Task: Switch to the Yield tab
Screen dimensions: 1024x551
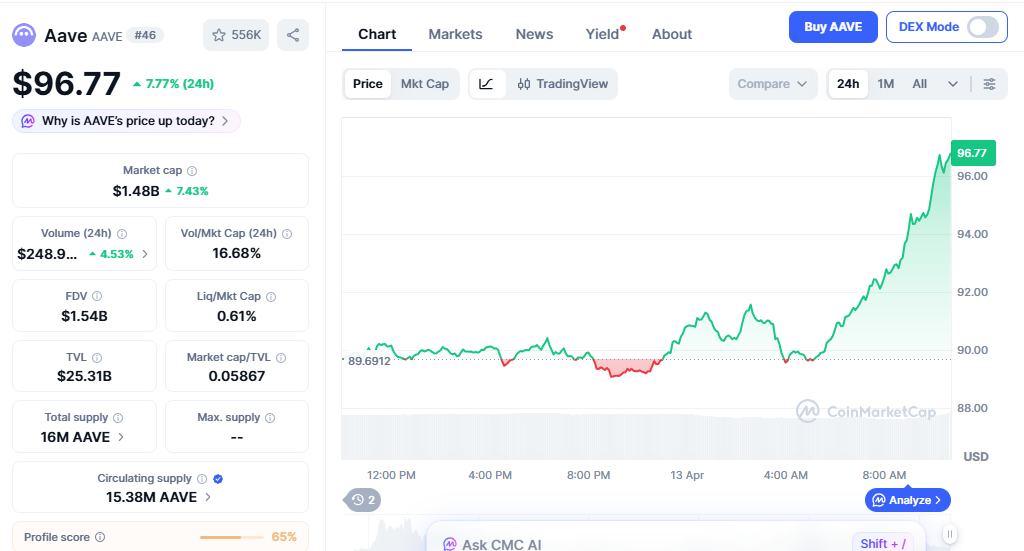Action: [x=602, y=35]
